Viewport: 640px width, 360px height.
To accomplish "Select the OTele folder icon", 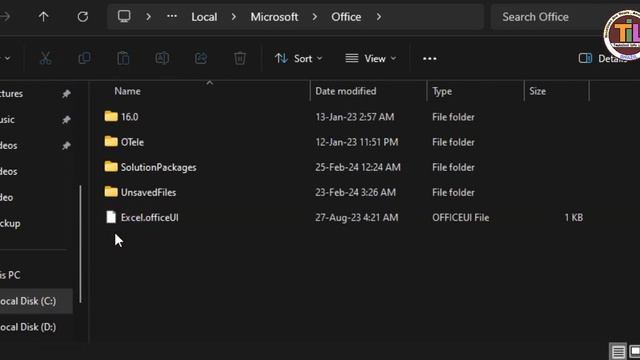I will tap(111, 142).
